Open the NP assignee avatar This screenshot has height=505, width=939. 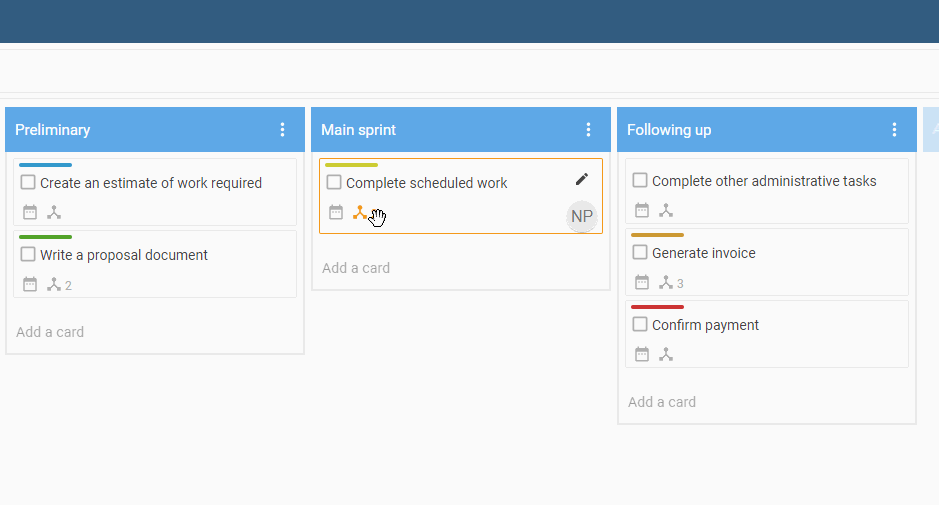click(x=581, y=216)
